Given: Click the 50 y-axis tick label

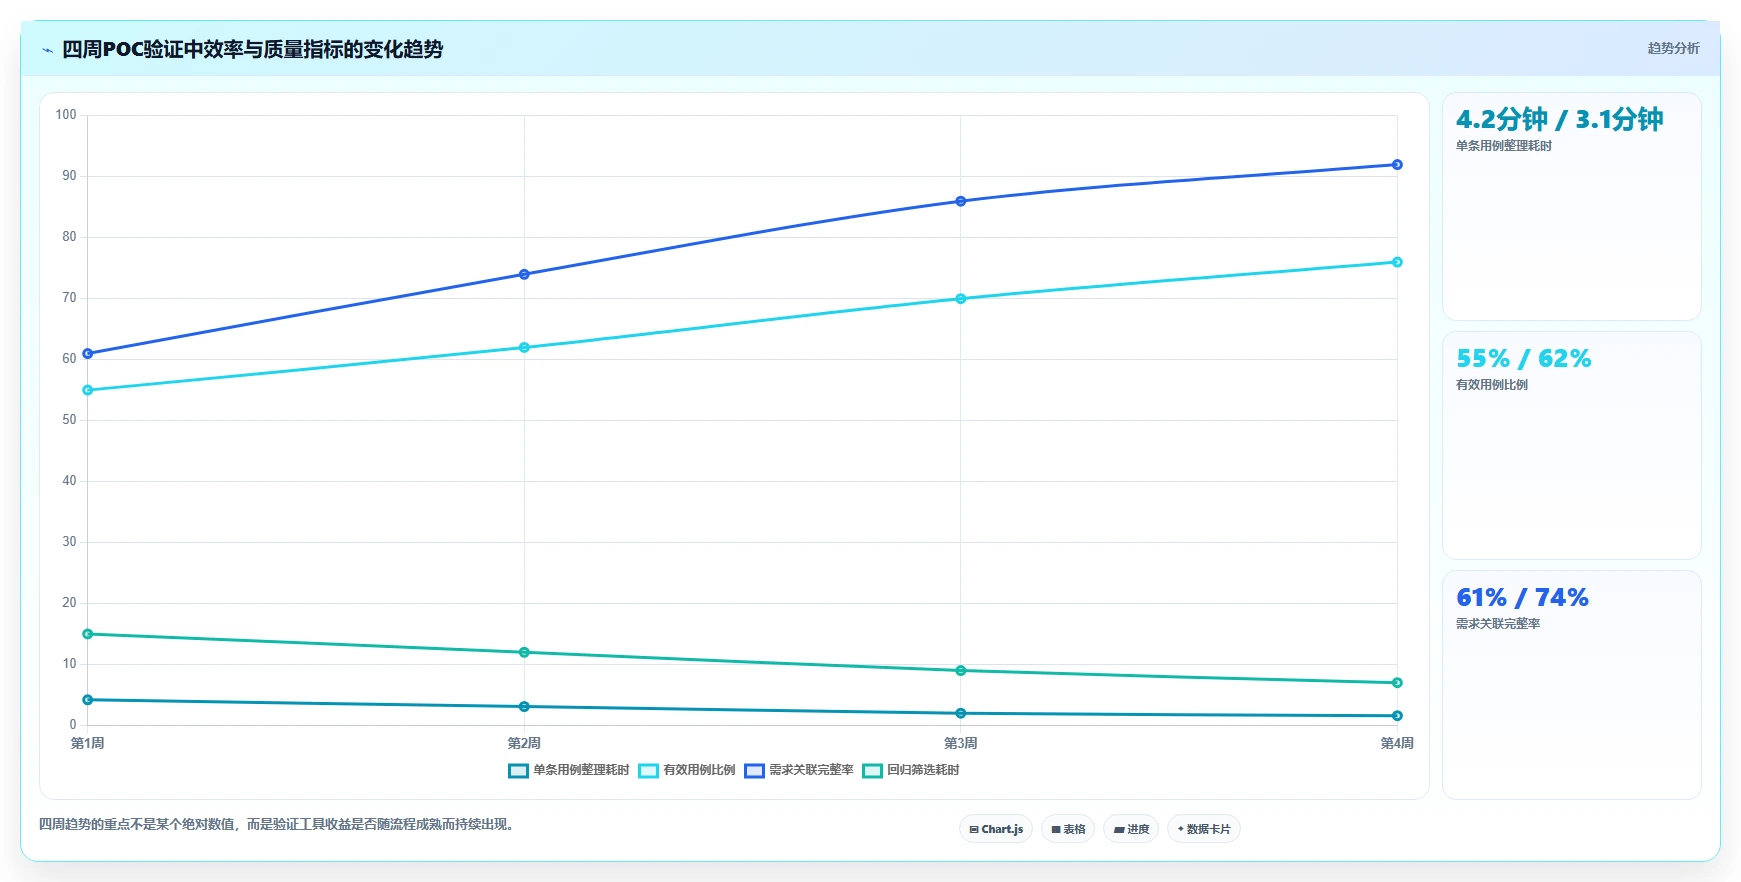Looking at the screenshot, I should (x=69, y=420).
